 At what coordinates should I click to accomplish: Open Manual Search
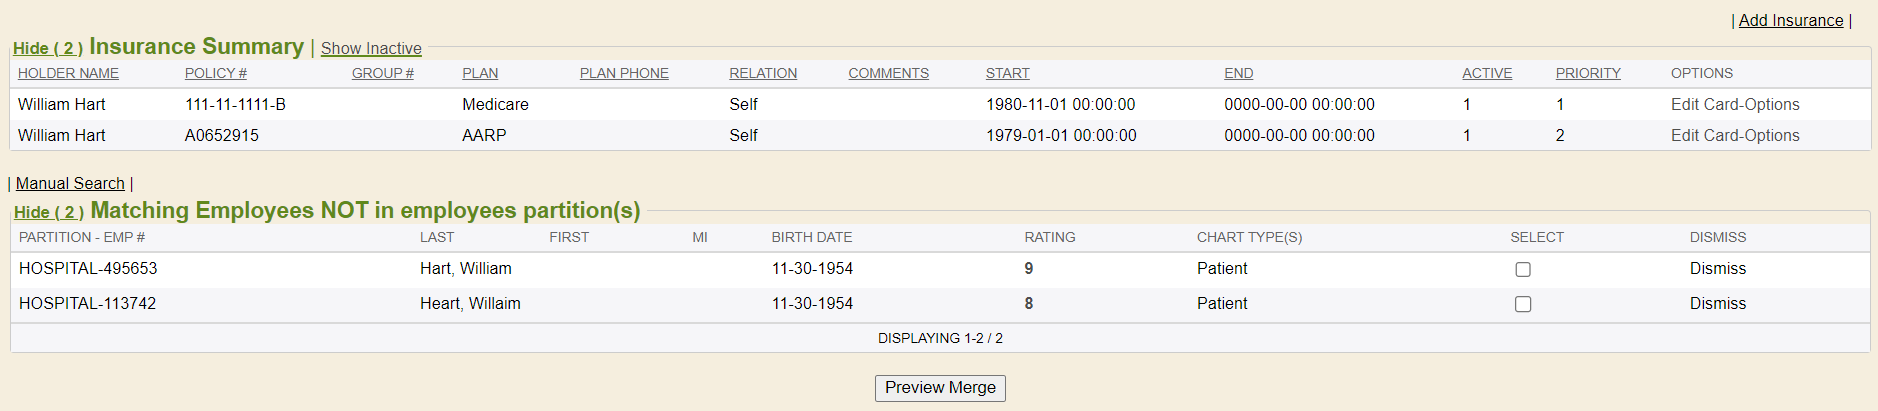tap(70, 183)
